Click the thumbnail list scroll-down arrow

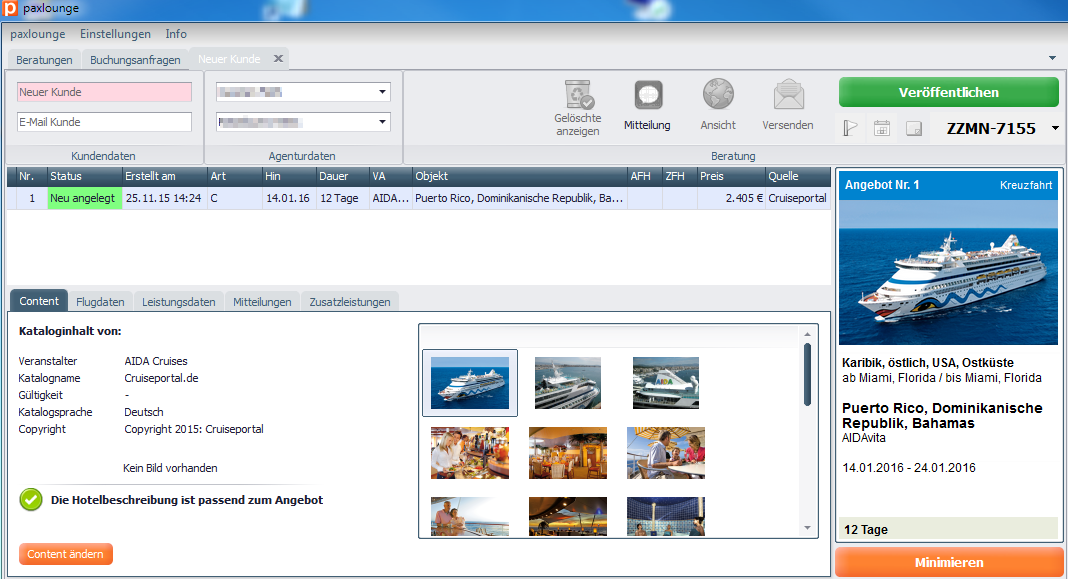point(807,528)
